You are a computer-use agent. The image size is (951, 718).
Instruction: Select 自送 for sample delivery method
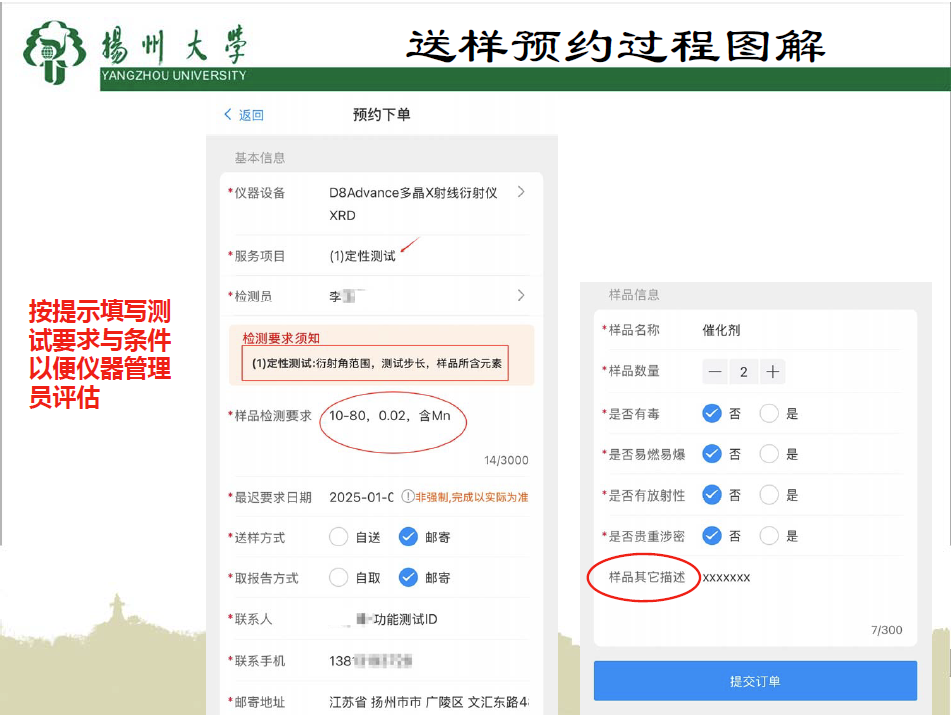(339, 537)
